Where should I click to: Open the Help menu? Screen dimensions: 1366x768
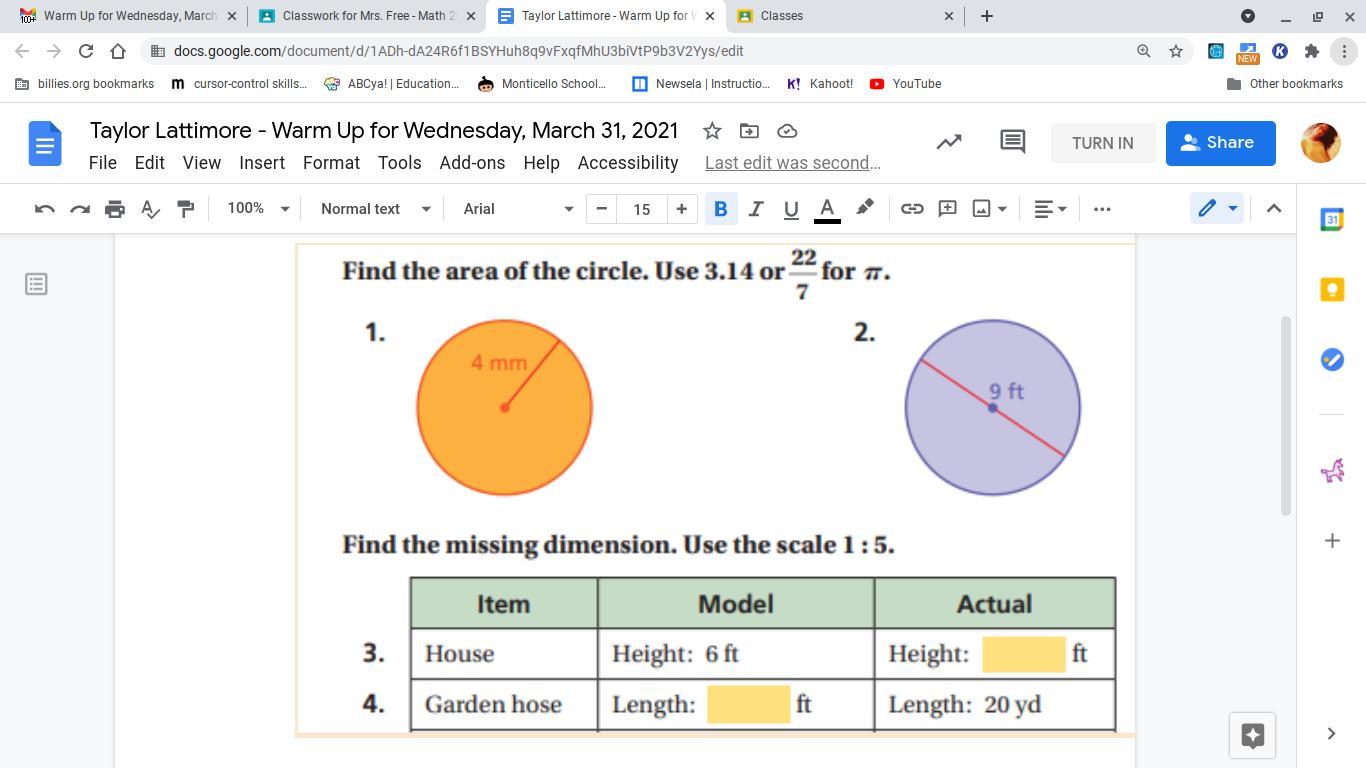pos(541,163)
